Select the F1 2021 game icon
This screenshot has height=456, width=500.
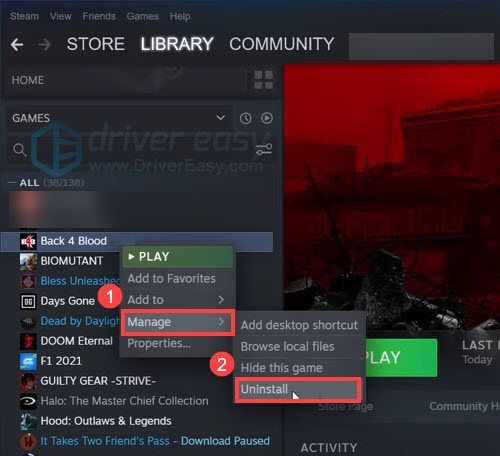[x=28, y=361]
